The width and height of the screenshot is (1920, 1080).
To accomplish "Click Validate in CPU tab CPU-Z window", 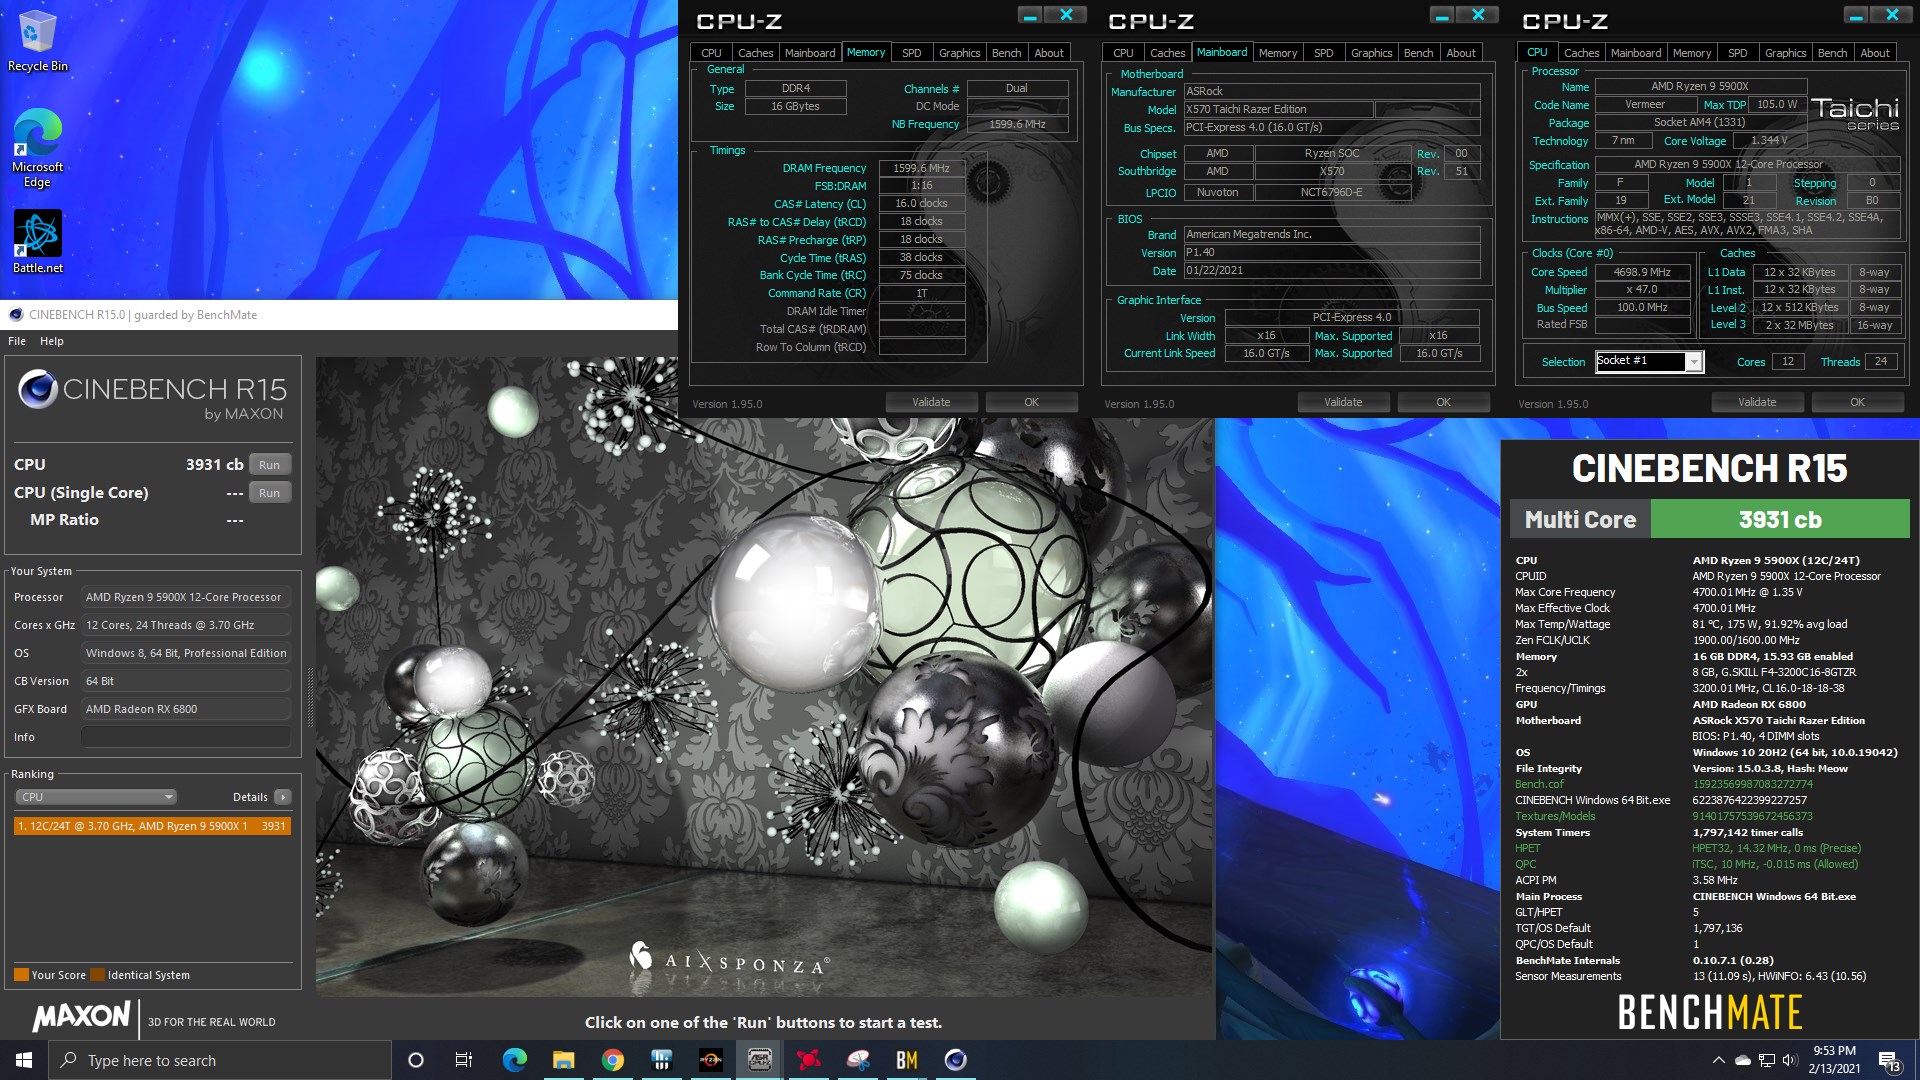I will pyautogui.click(x=1757, y=402).
